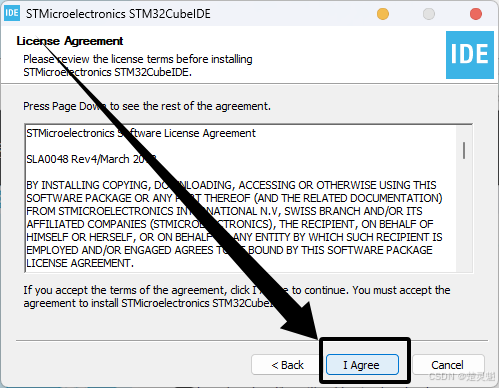Screen dimensions: 499x388
Task: Minimize the installer window
Action: 383,14
